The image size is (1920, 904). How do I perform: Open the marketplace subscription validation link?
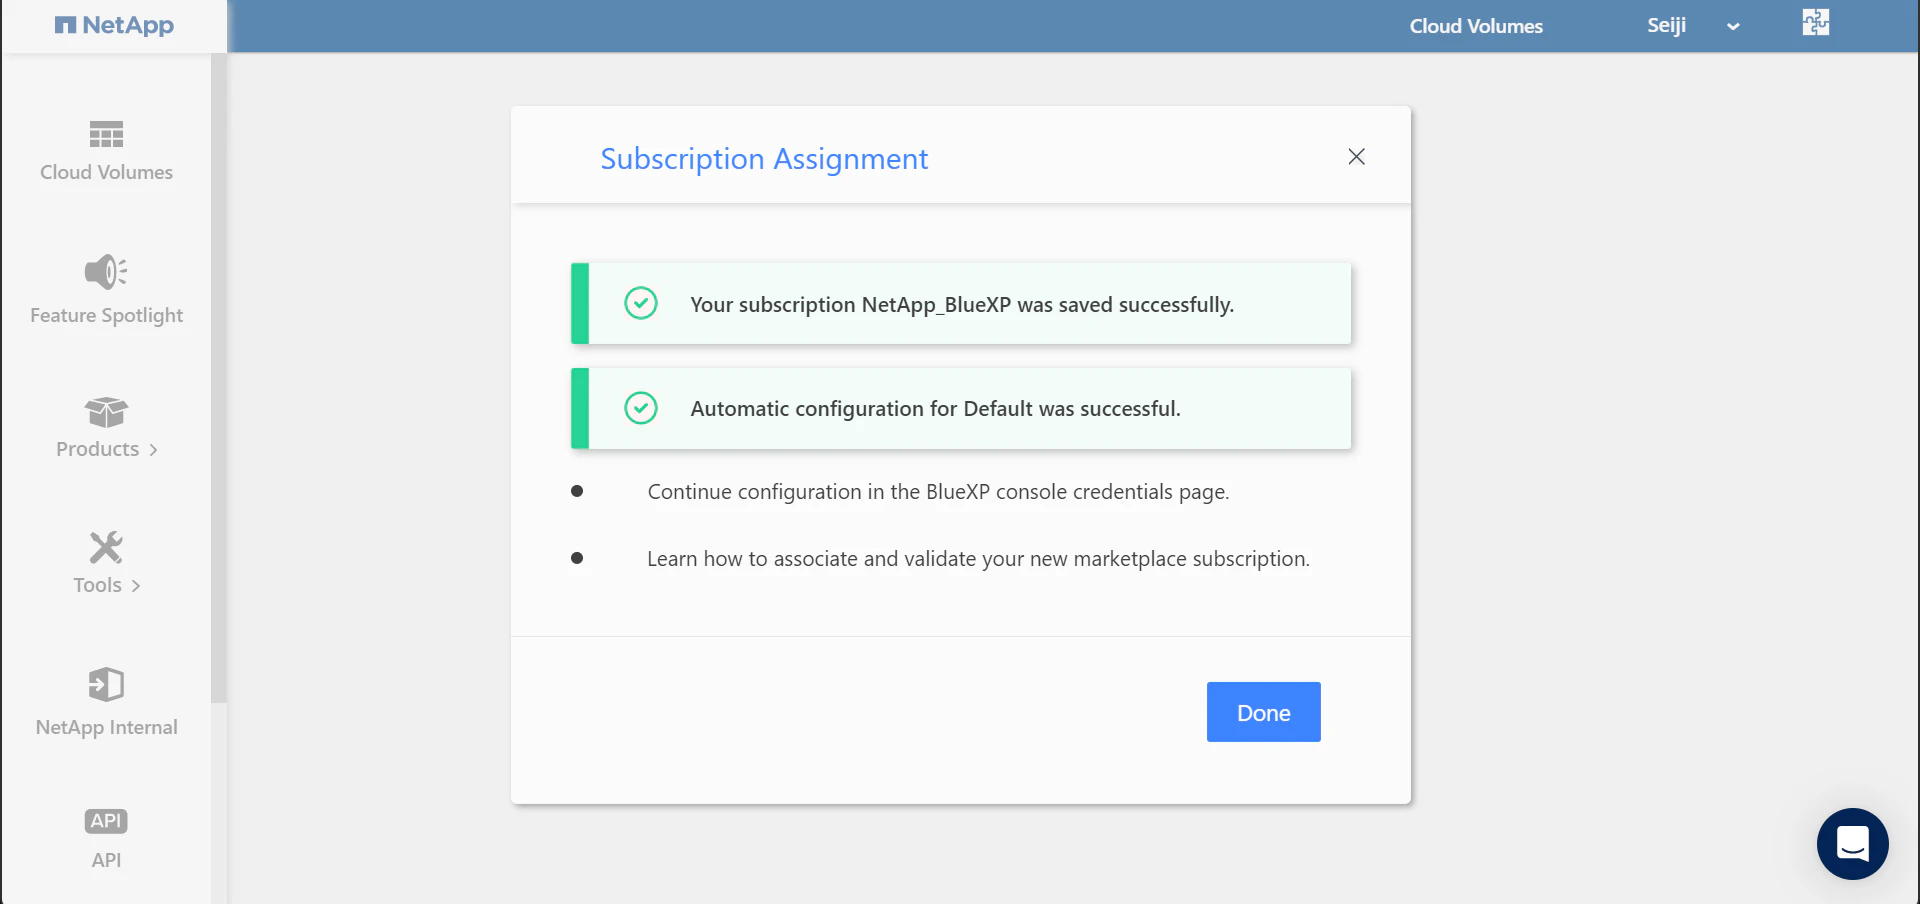pos(978,559)
